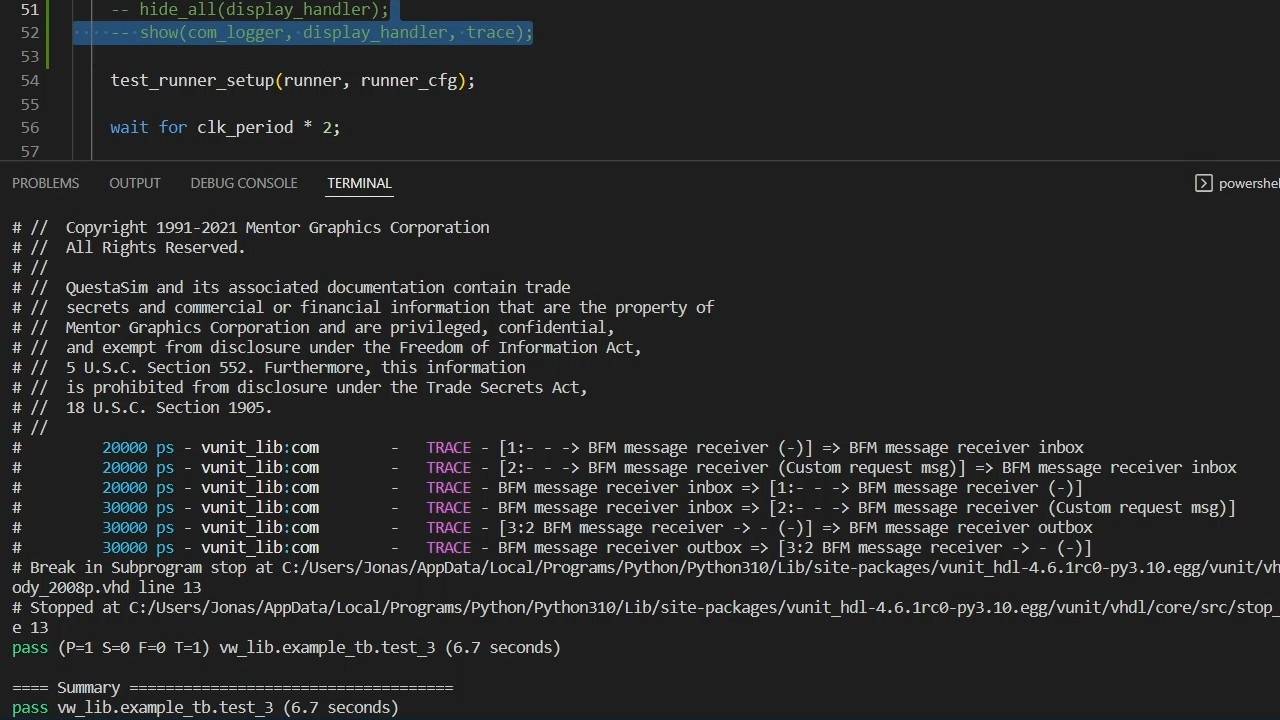Image resolution: width=1280 pixels, height=720 pixels.
Task: Select the powershell terminal label
Action: (x=1249, y=183)
